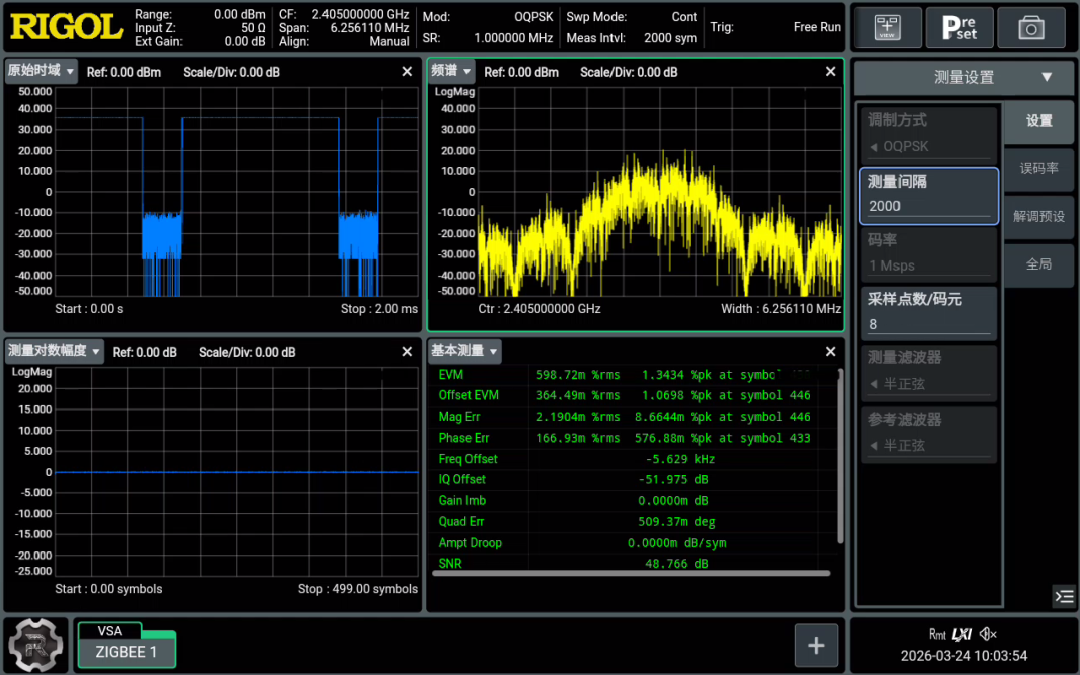Toggle the side menu collapse icon
Screen dimensions: 1080x675
[1064, 596]
